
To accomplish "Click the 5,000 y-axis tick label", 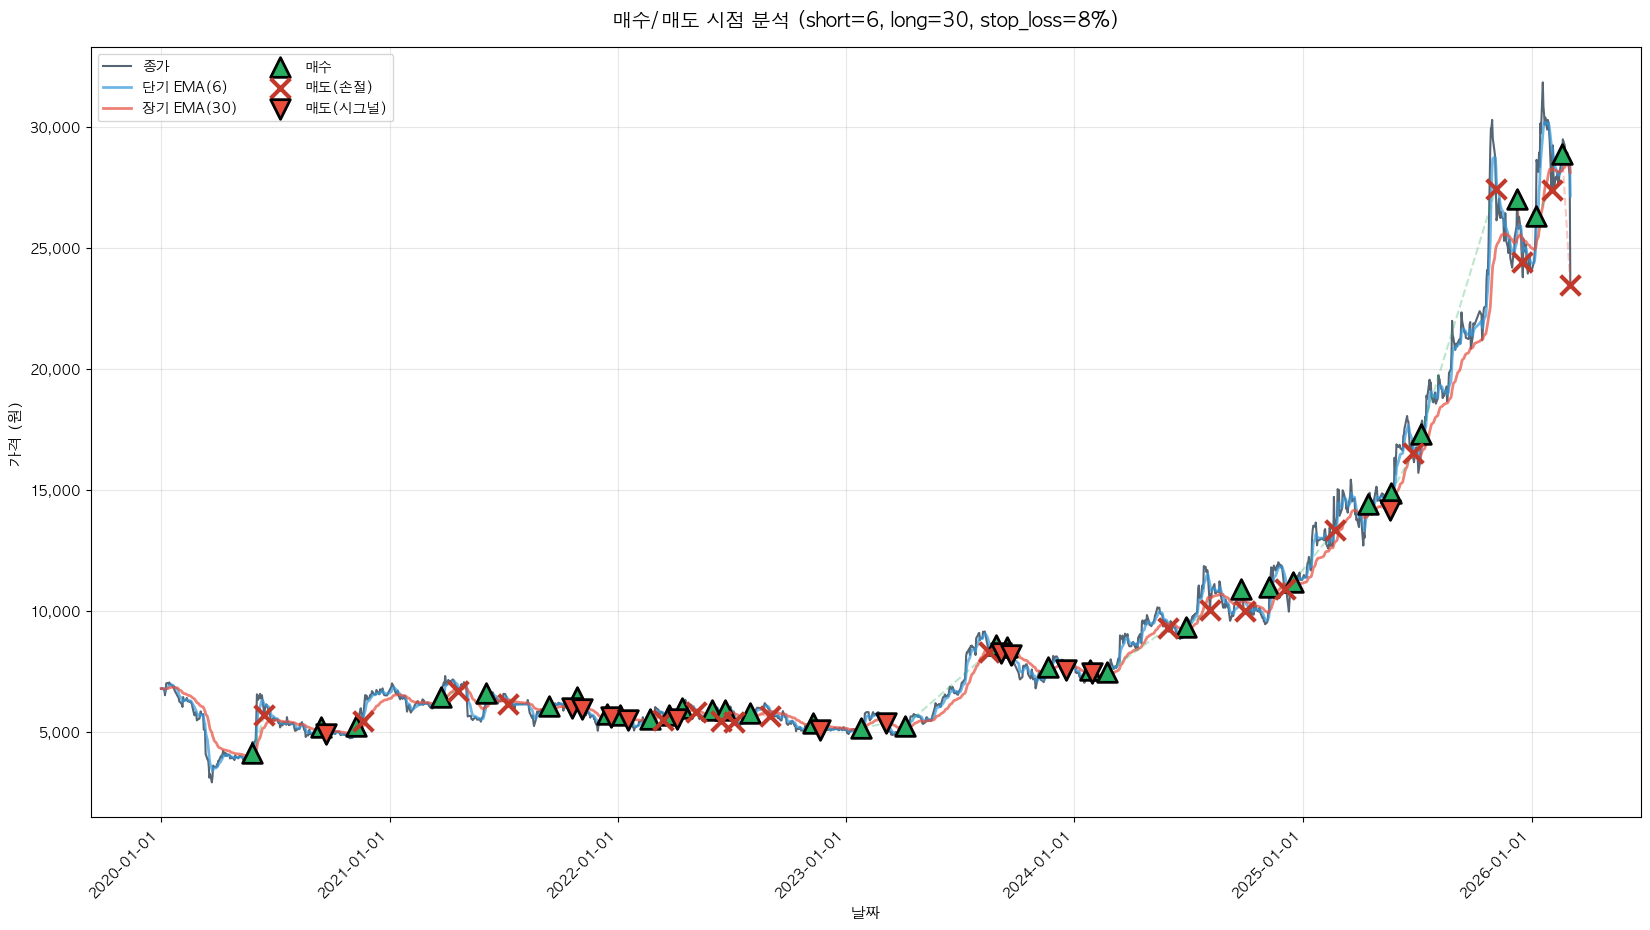I will pyautogui.click(x=60, y=732).
